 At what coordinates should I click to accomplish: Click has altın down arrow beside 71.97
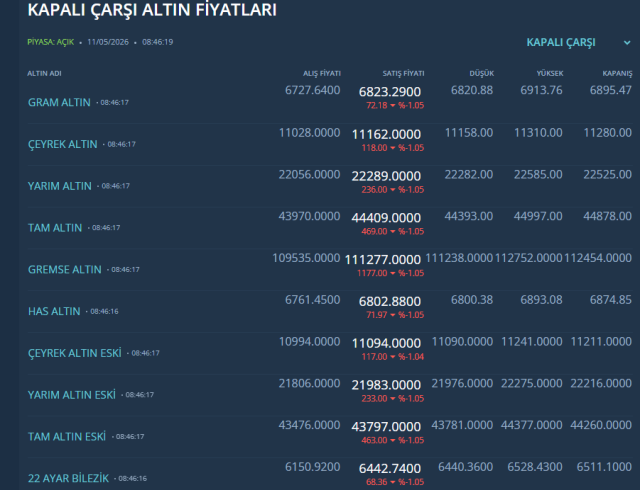393,315
